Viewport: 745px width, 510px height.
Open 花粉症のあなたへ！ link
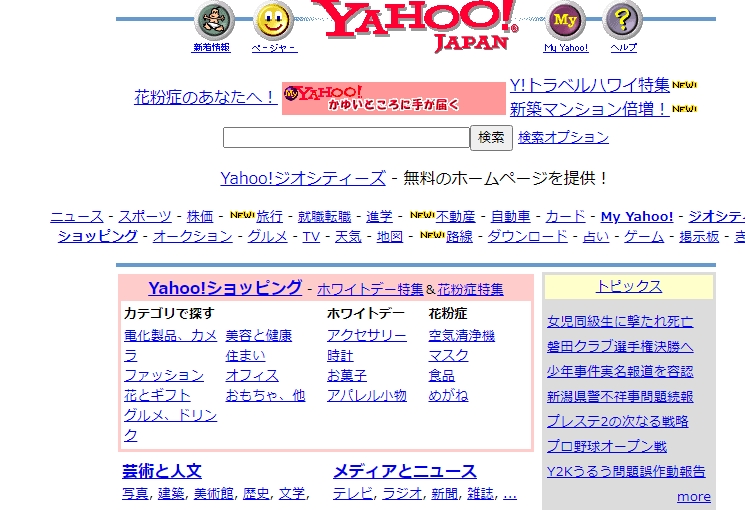tap(206, 97)
